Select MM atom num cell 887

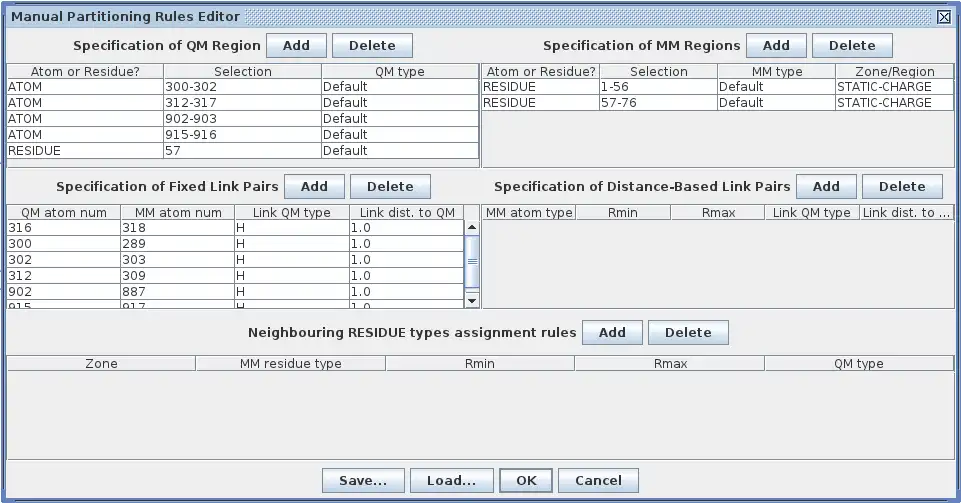[x=178, y=291]
